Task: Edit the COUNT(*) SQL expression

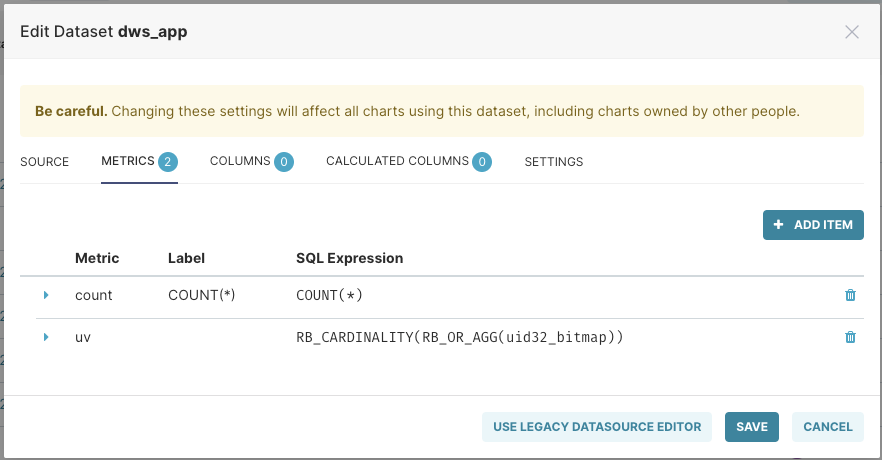Action: pos(330,296)
